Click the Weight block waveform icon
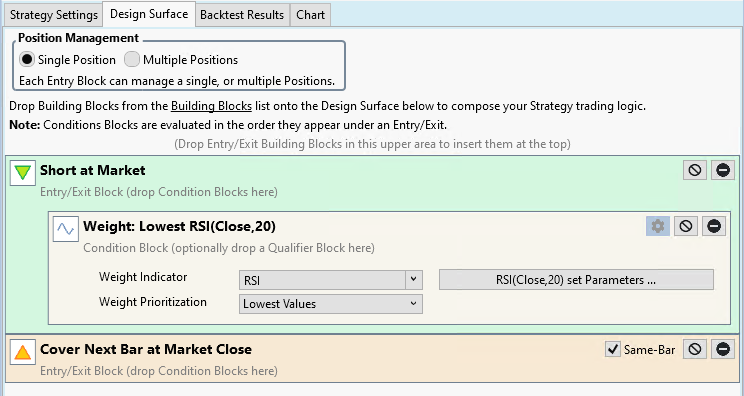Screen dimensions: 744x396 (x=65, y=229)
